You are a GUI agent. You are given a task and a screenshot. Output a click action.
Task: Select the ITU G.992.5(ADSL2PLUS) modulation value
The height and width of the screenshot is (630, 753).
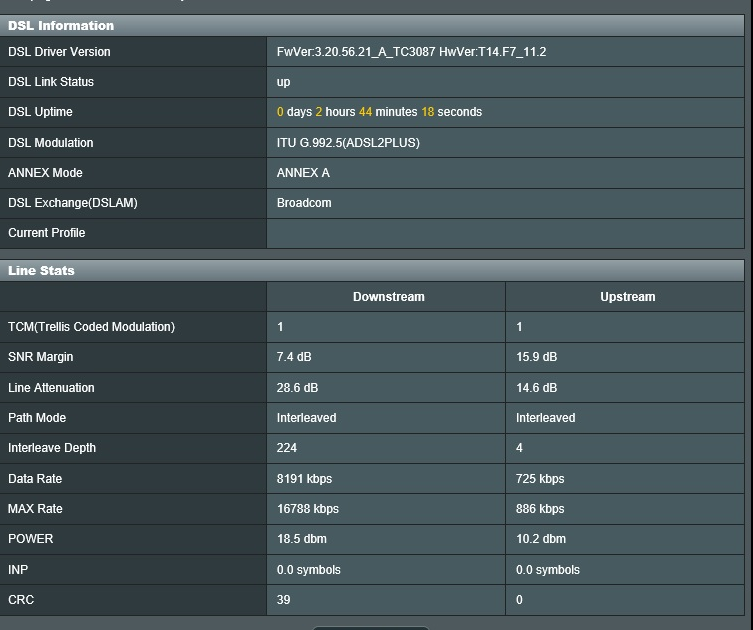[x=348, y=143]
